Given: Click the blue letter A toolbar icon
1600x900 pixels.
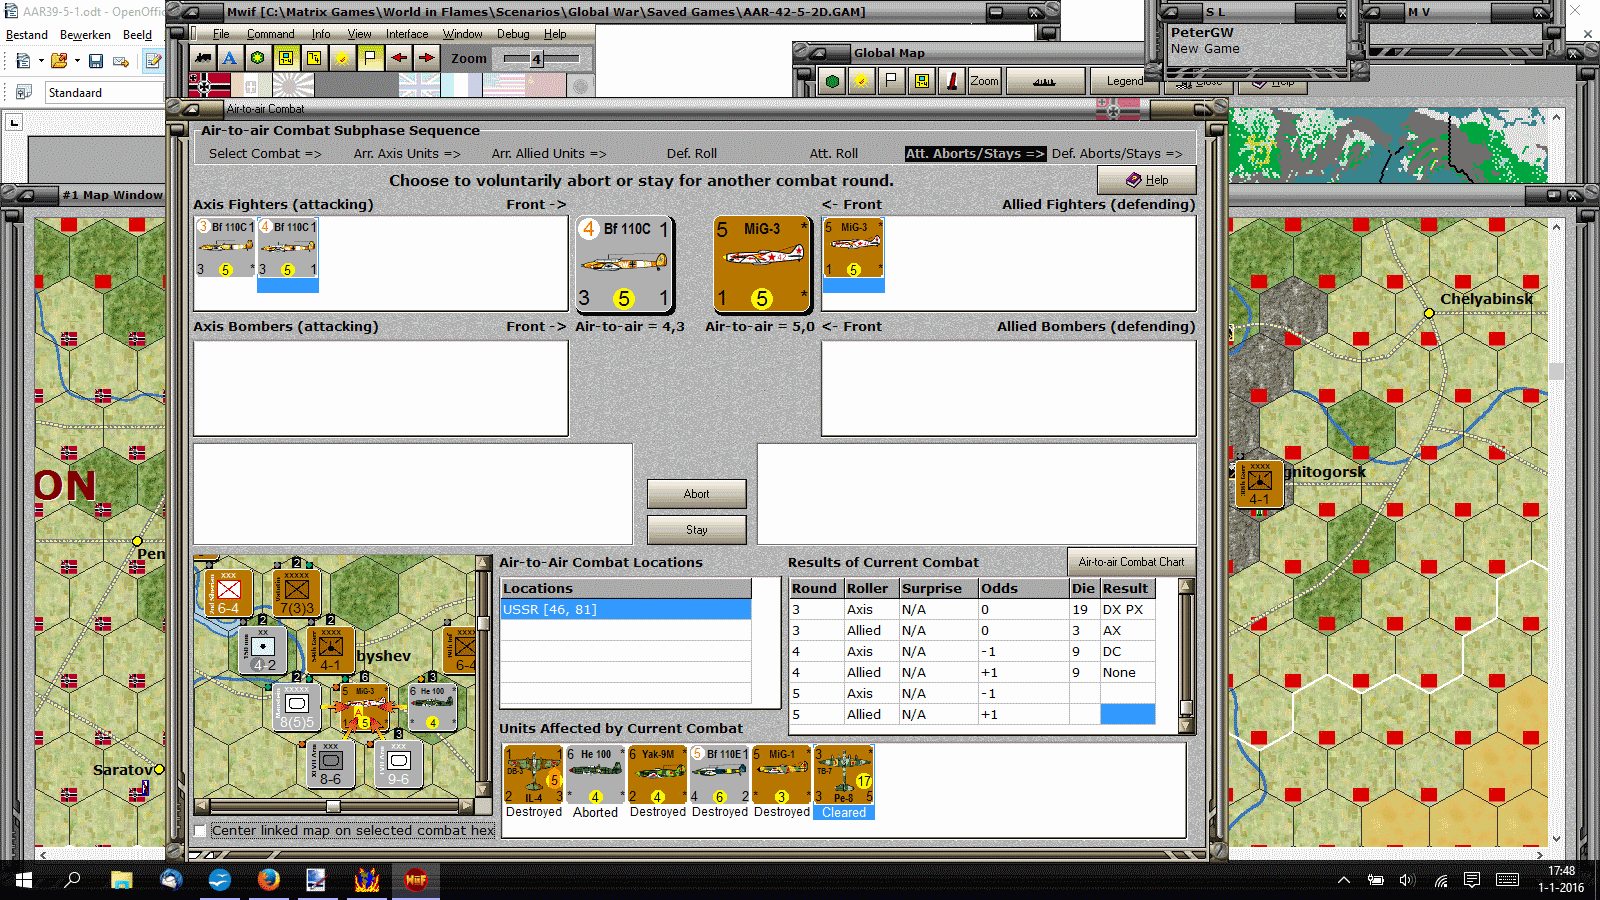Looking at the screenshot, I should 230,58.
